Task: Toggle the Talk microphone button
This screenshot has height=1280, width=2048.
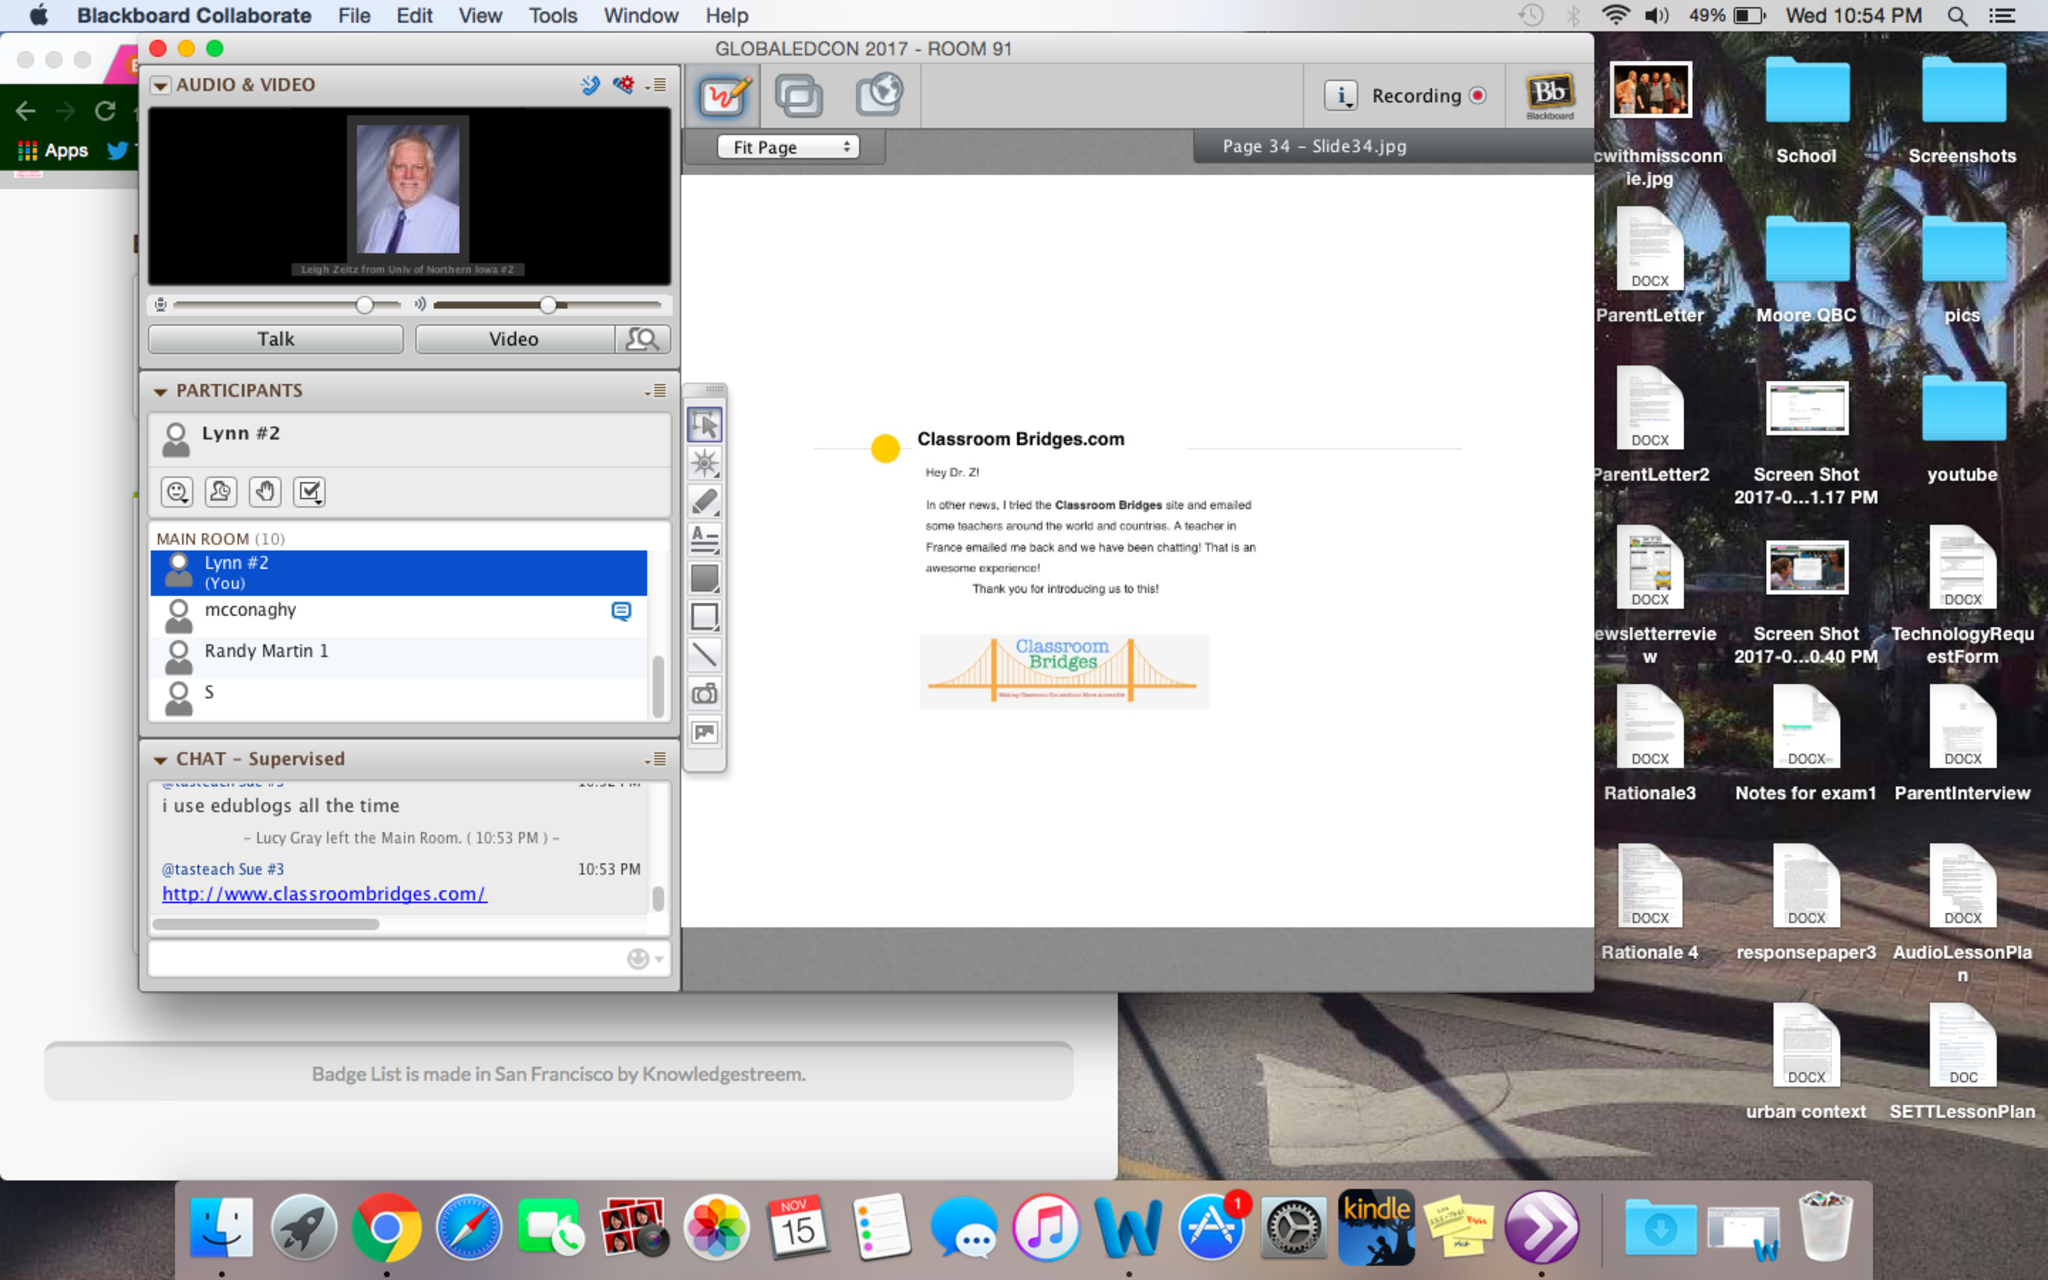Action: pyautogui.click(x=276, y=339)
